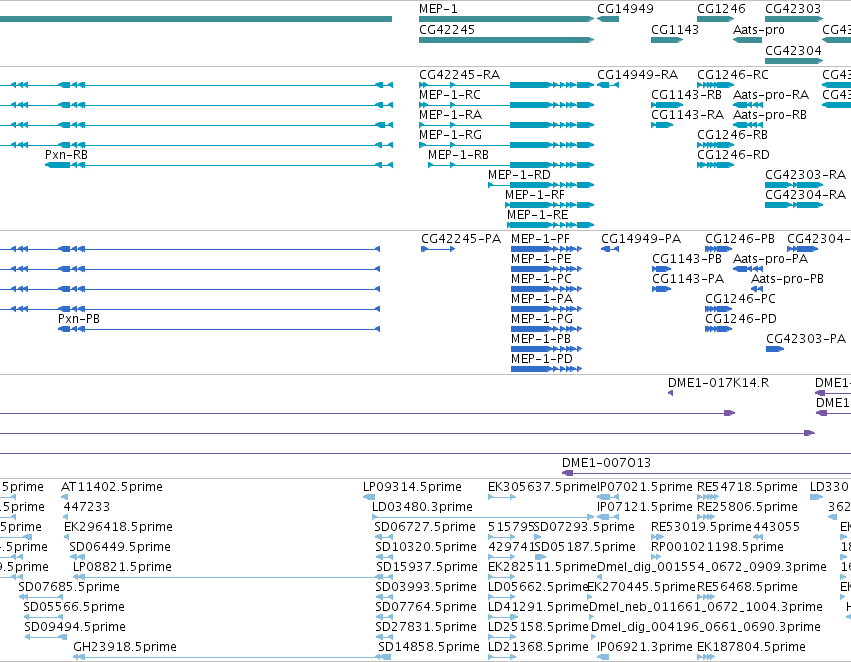The image size is (851, 662).
Task: Select transcript MEP-1-RF
Action: (549, 205)
